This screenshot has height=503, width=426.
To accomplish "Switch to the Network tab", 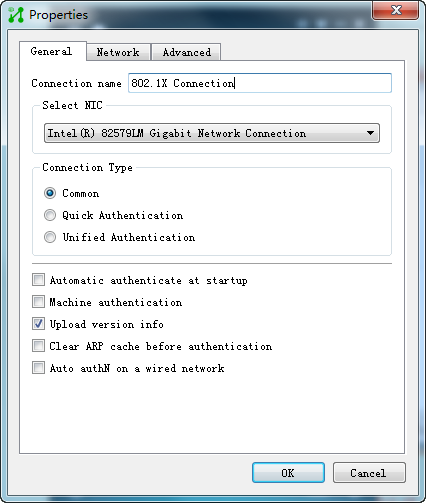I will [118, 52].
